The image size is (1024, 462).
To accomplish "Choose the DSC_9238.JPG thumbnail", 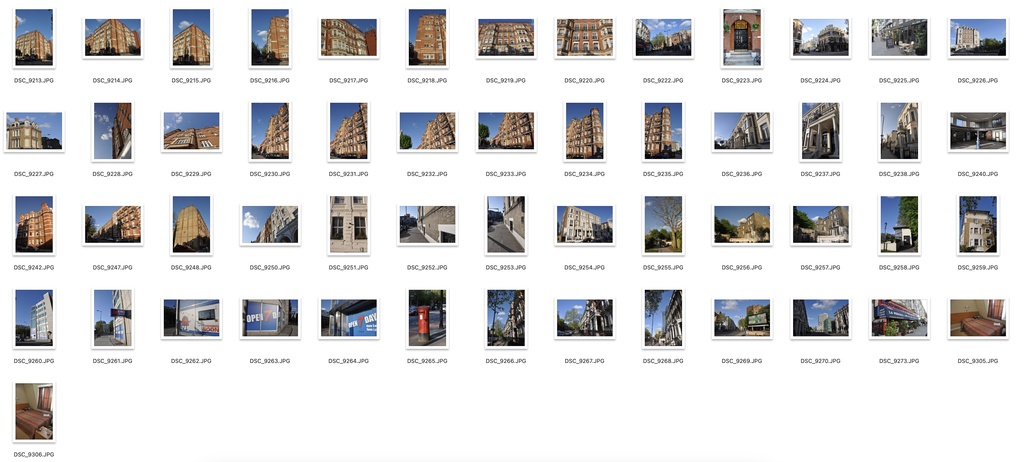I will [x=899, y=131].
